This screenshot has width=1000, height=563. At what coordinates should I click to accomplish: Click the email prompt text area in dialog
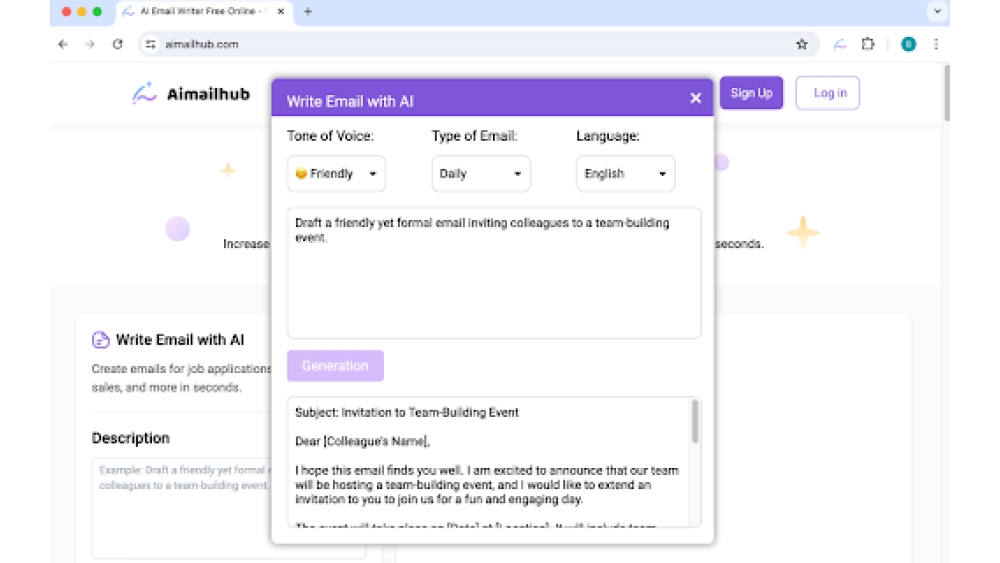click(494, 272)
